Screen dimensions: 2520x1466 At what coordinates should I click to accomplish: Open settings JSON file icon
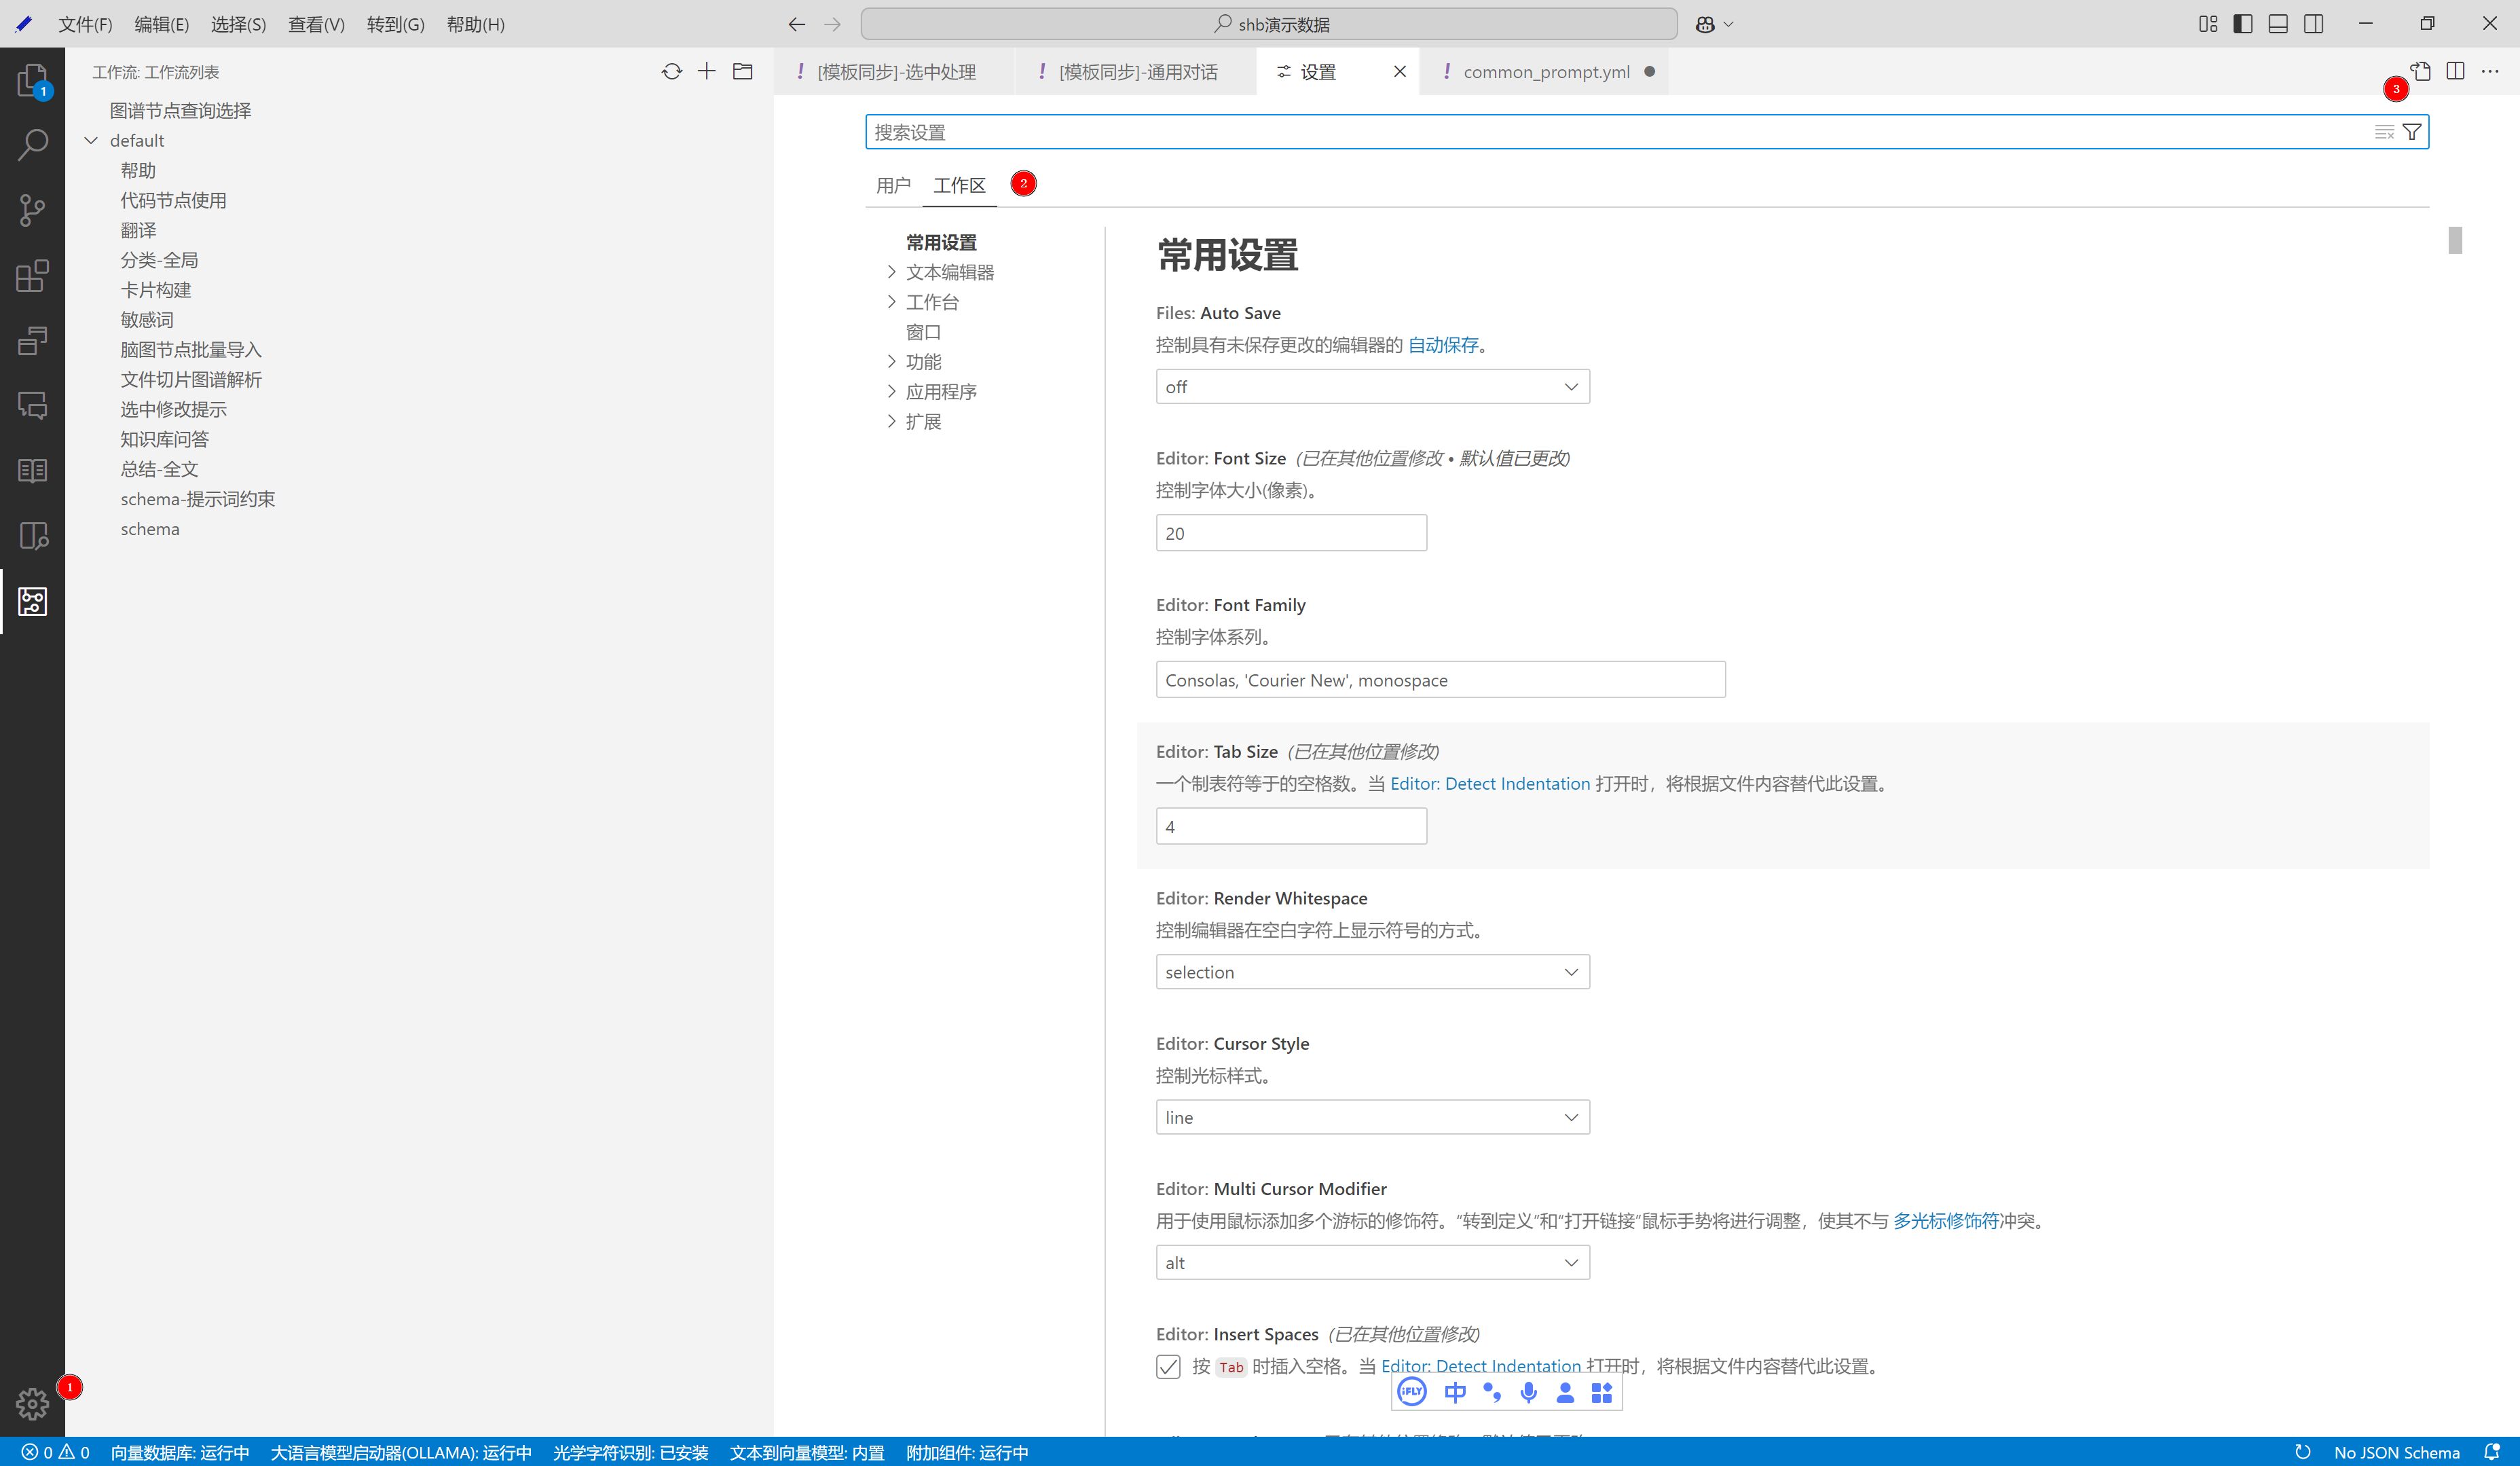coord(2421,72)
